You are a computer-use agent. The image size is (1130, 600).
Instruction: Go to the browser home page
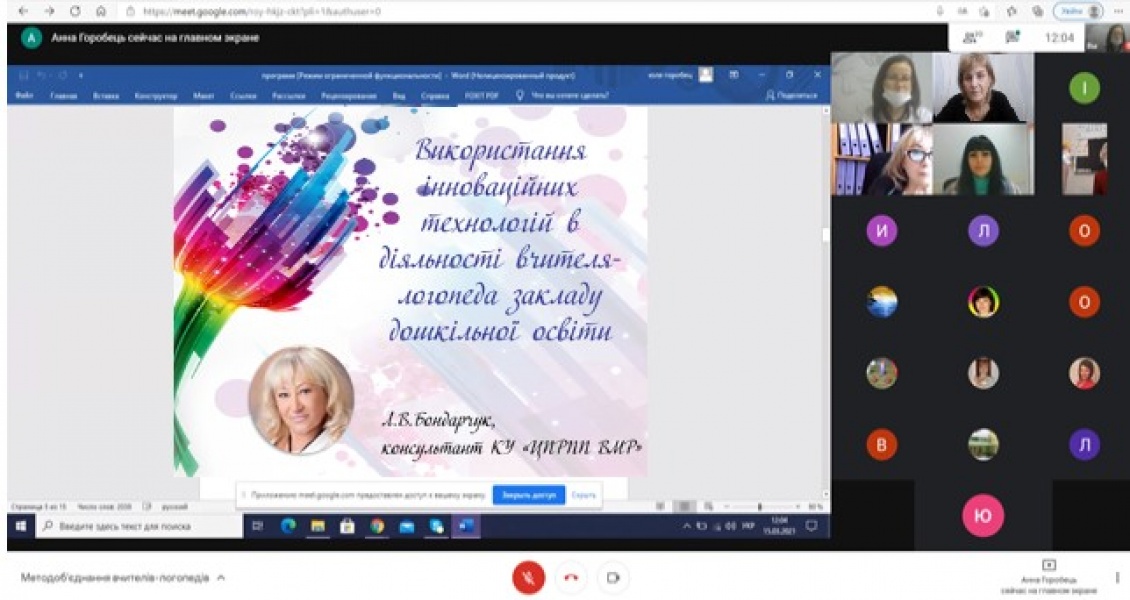pyautogui.click(x=101, y=11)
